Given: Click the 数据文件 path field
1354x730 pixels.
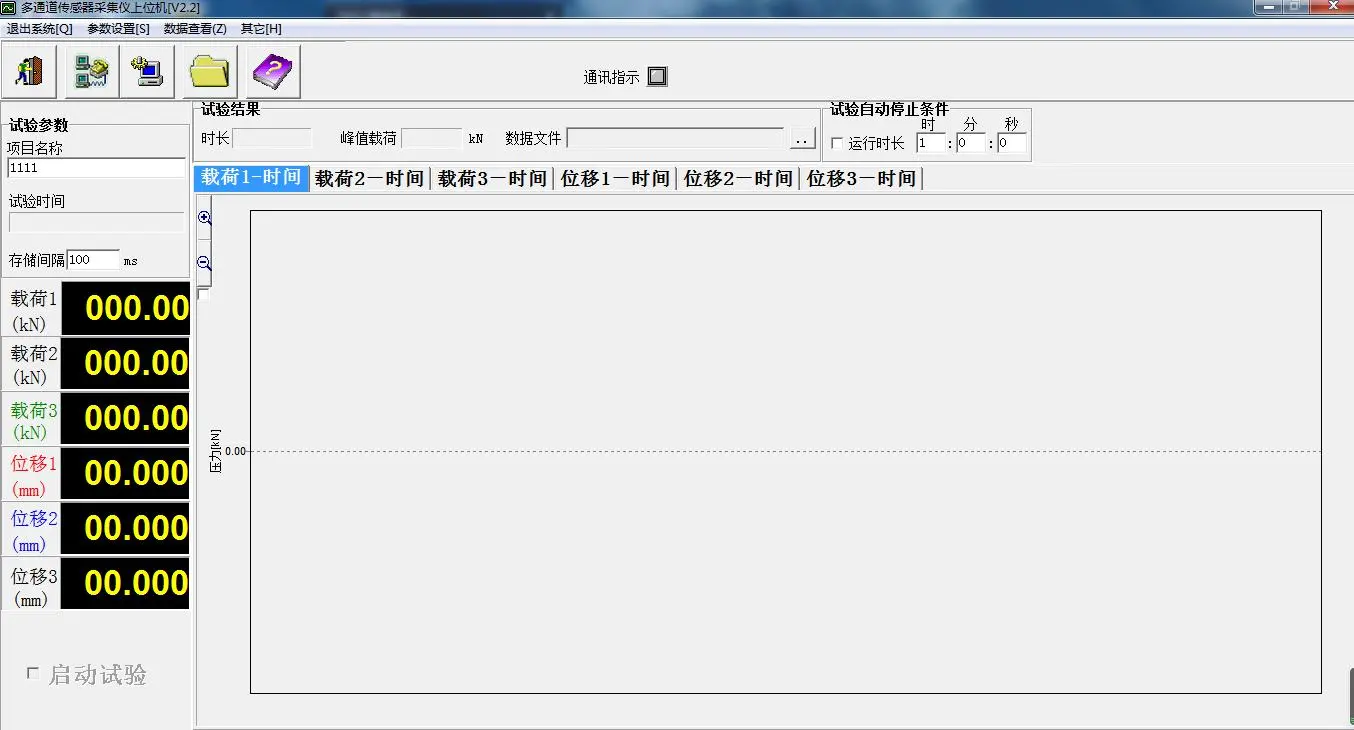Looking at the screenshot, I should tap(676, 139).
